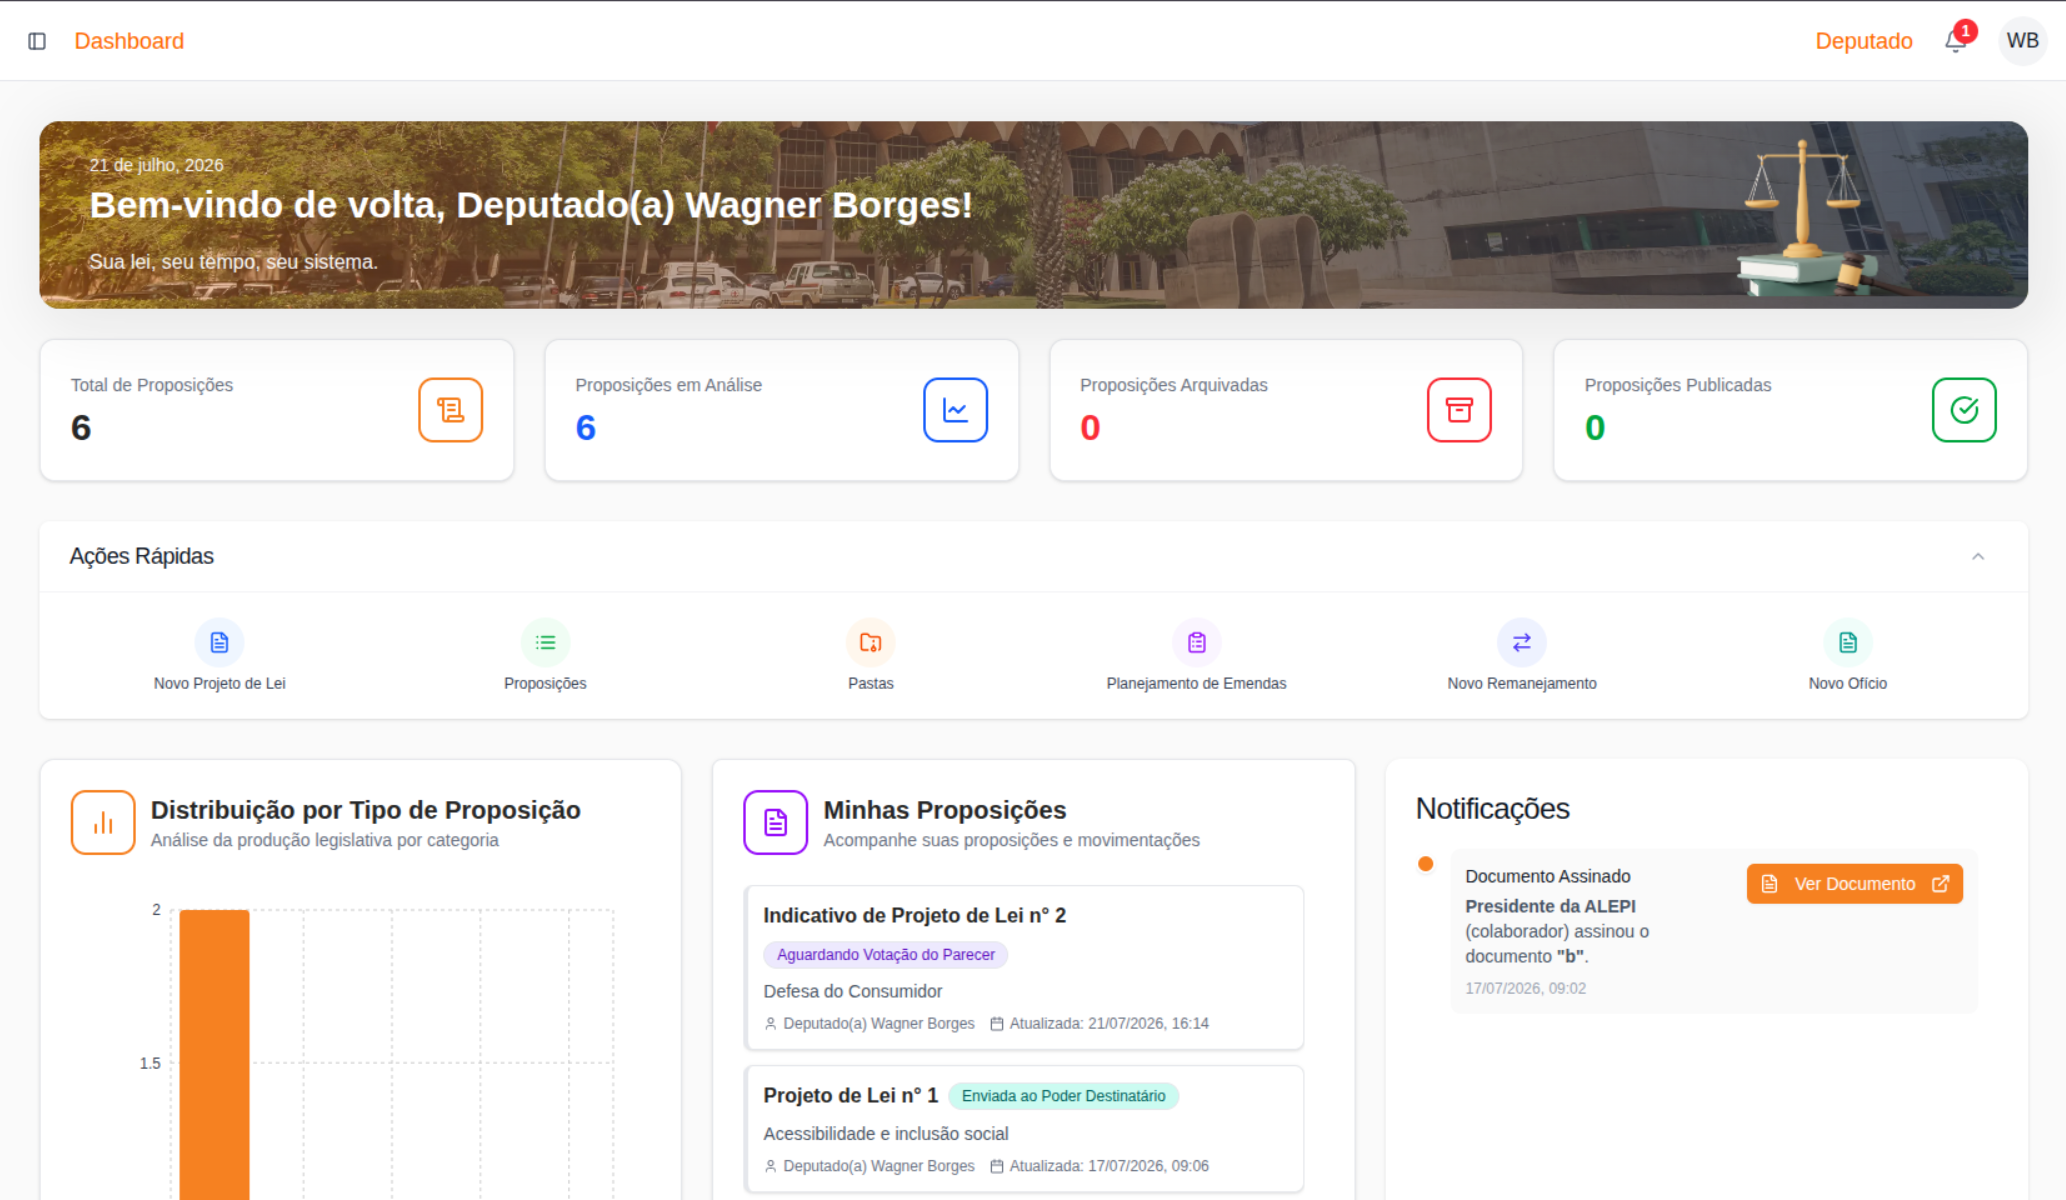This screenshot has width=2066, height=1200.
Task: Click Acessibilidade e inclusão social text
Action: [x=886, y=1134]
